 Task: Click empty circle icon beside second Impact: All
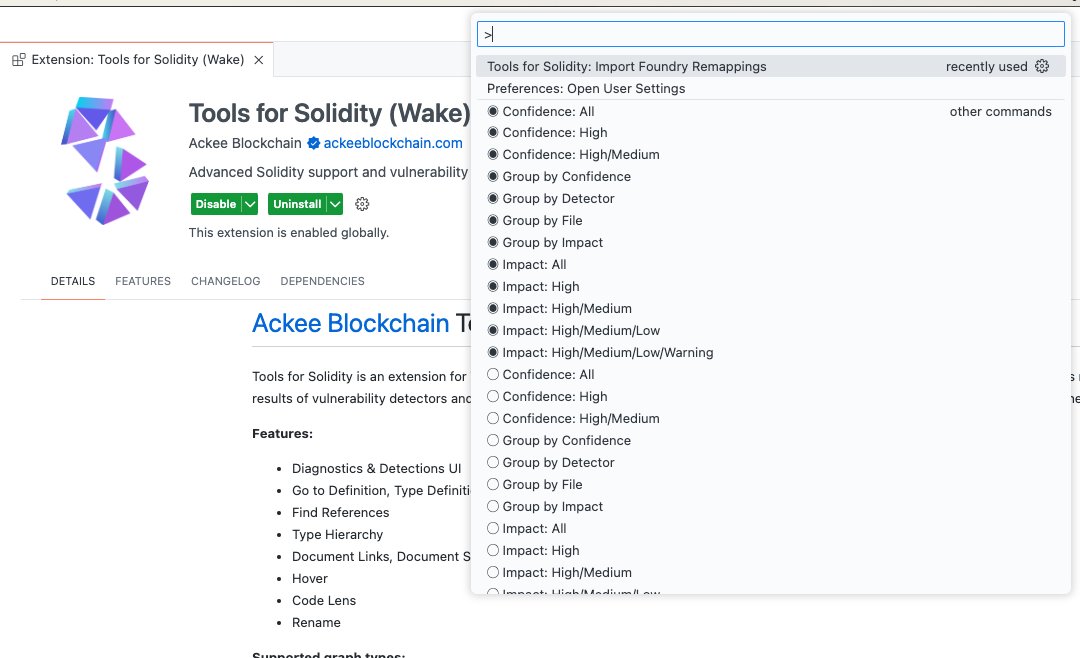tap(492, 528)
